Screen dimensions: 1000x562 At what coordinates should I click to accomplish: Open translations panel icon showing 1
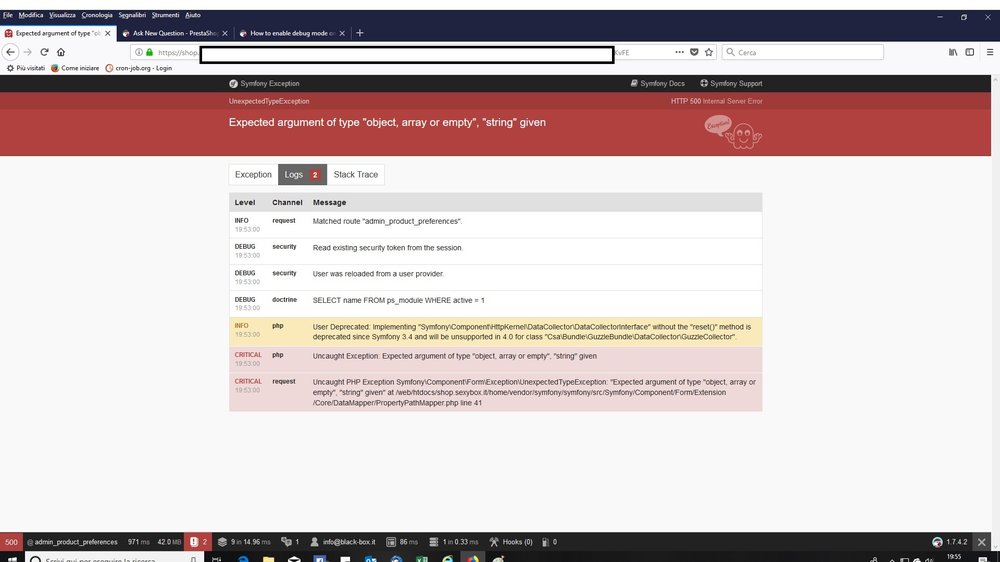(290, 542)
